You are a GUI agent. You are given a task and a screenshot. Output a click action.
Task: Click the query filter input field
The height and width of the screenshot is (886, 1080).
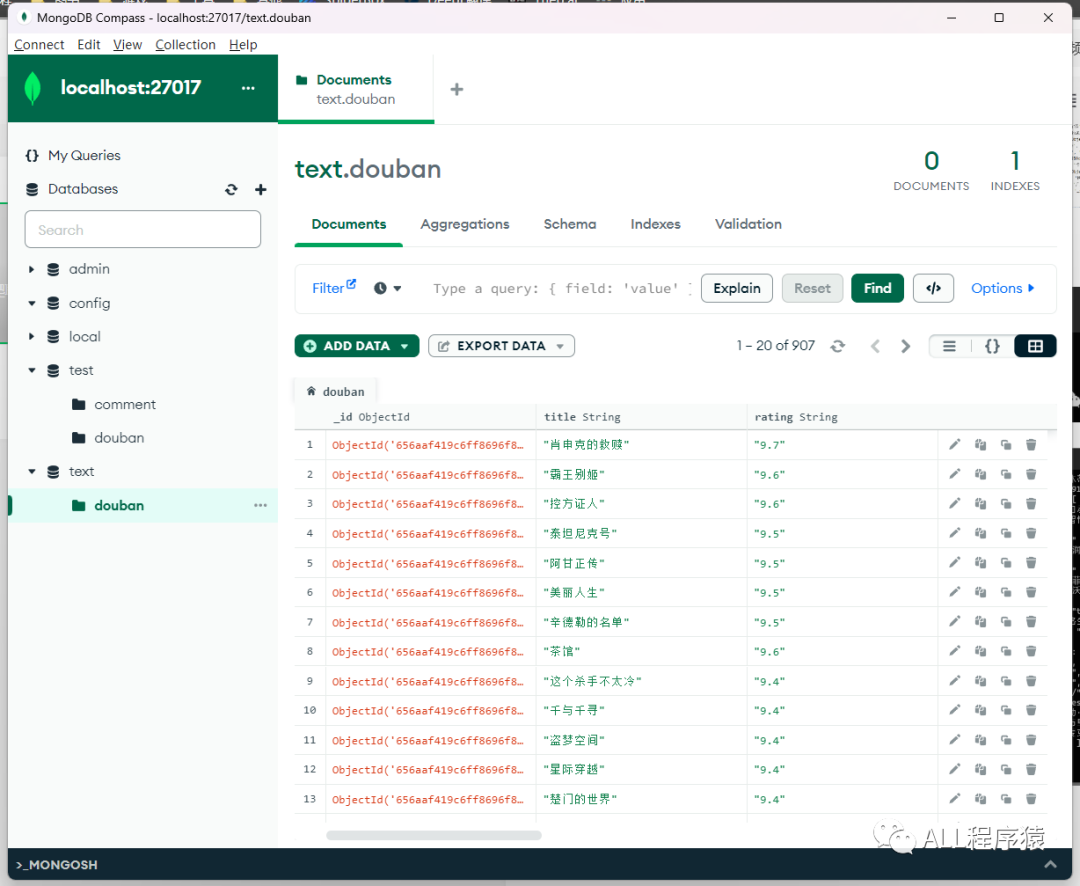point(561,289)
